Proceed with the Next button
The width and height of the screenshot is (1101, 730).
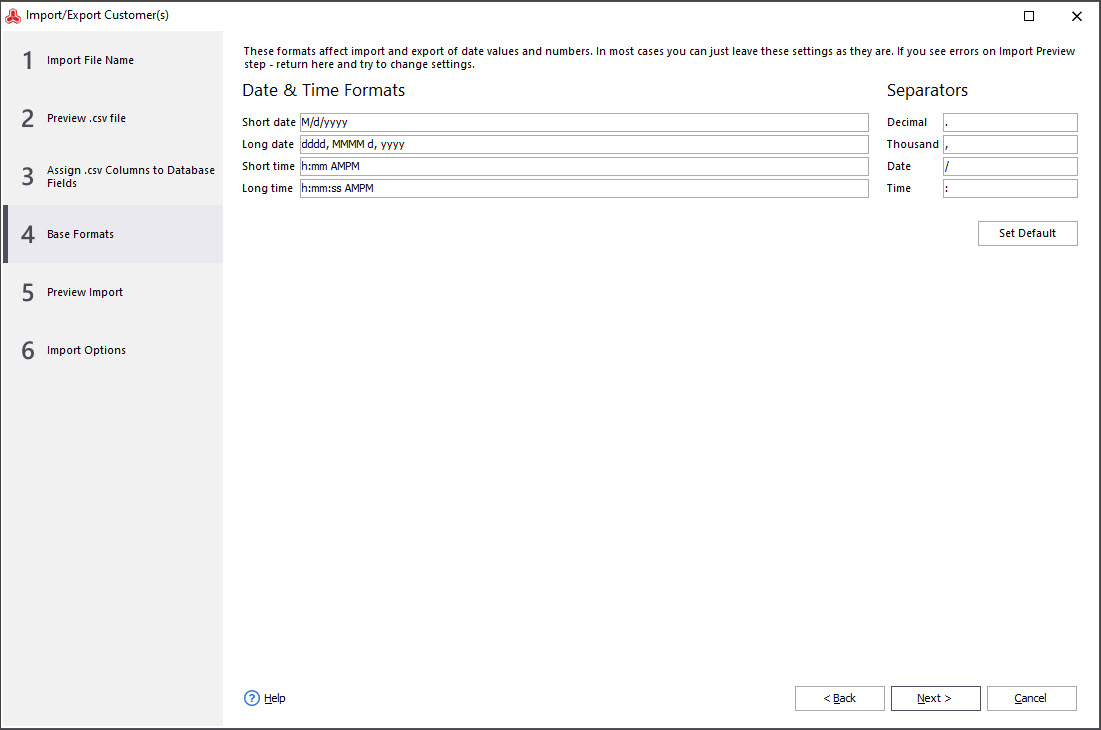935,698
